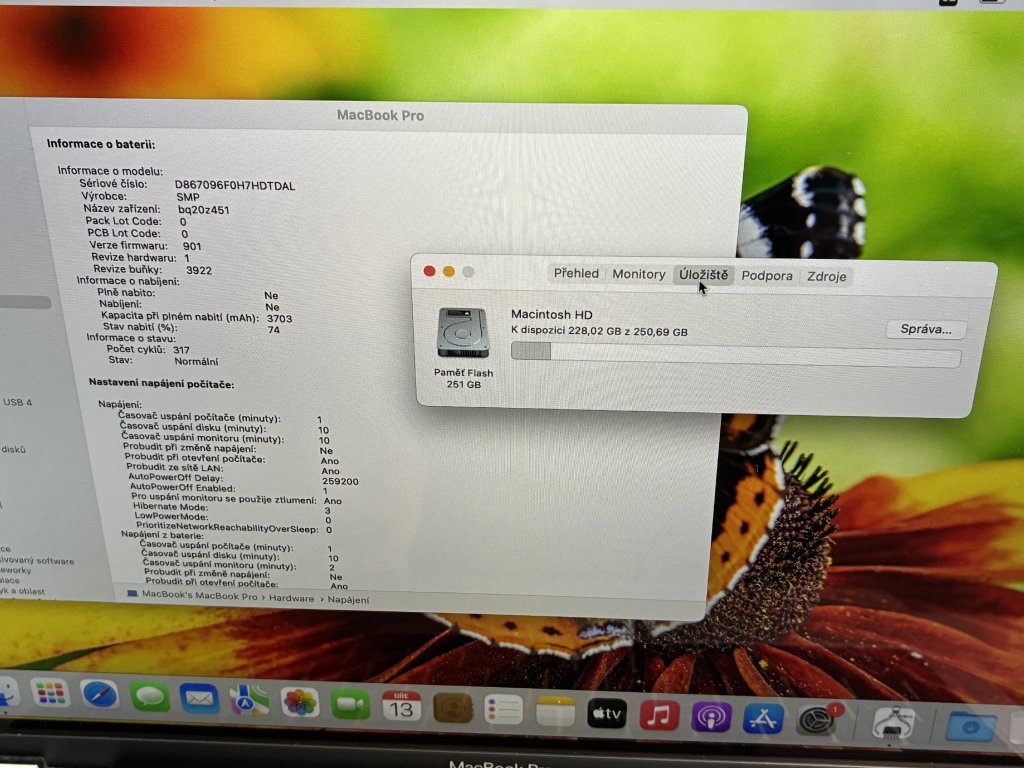Open the Mail app in dock
This screenshot has height=768, width=1024.
[199, 697]
